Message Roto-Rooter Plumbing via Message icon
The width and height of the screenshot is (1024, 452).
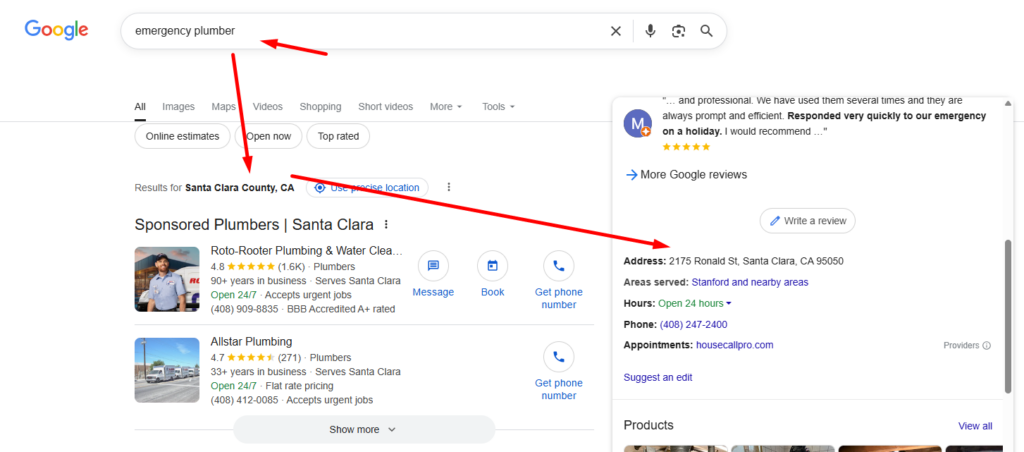pyautogui.click(x=433, y=267)
